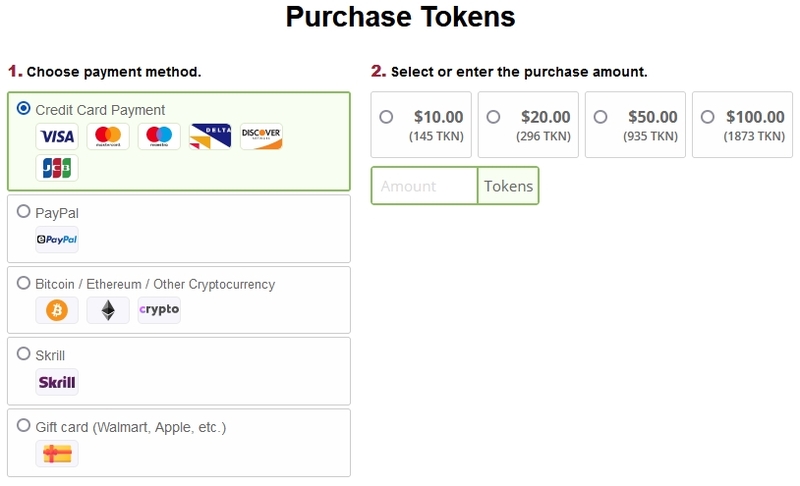Screen dimensions: 800x486
Task: Click the Amount input field
Action: coord(424,186)
